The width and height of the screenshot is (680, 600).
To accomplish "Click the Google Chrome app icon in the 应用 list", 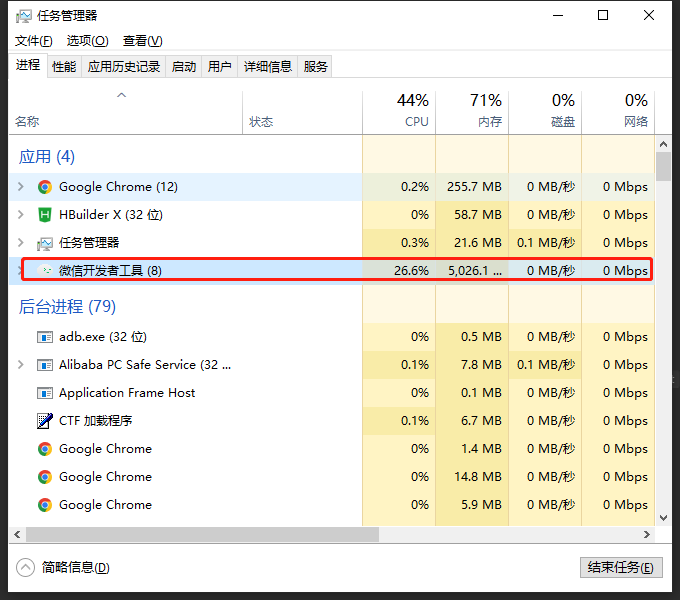I will 45,187.
